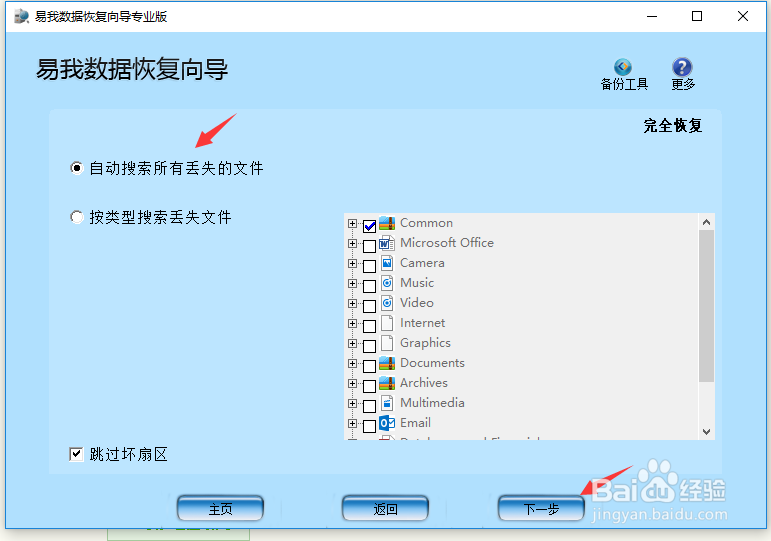Click the Email Outlook icon
Viewport: 771px width, 541px height.
(x=387, y=423)
